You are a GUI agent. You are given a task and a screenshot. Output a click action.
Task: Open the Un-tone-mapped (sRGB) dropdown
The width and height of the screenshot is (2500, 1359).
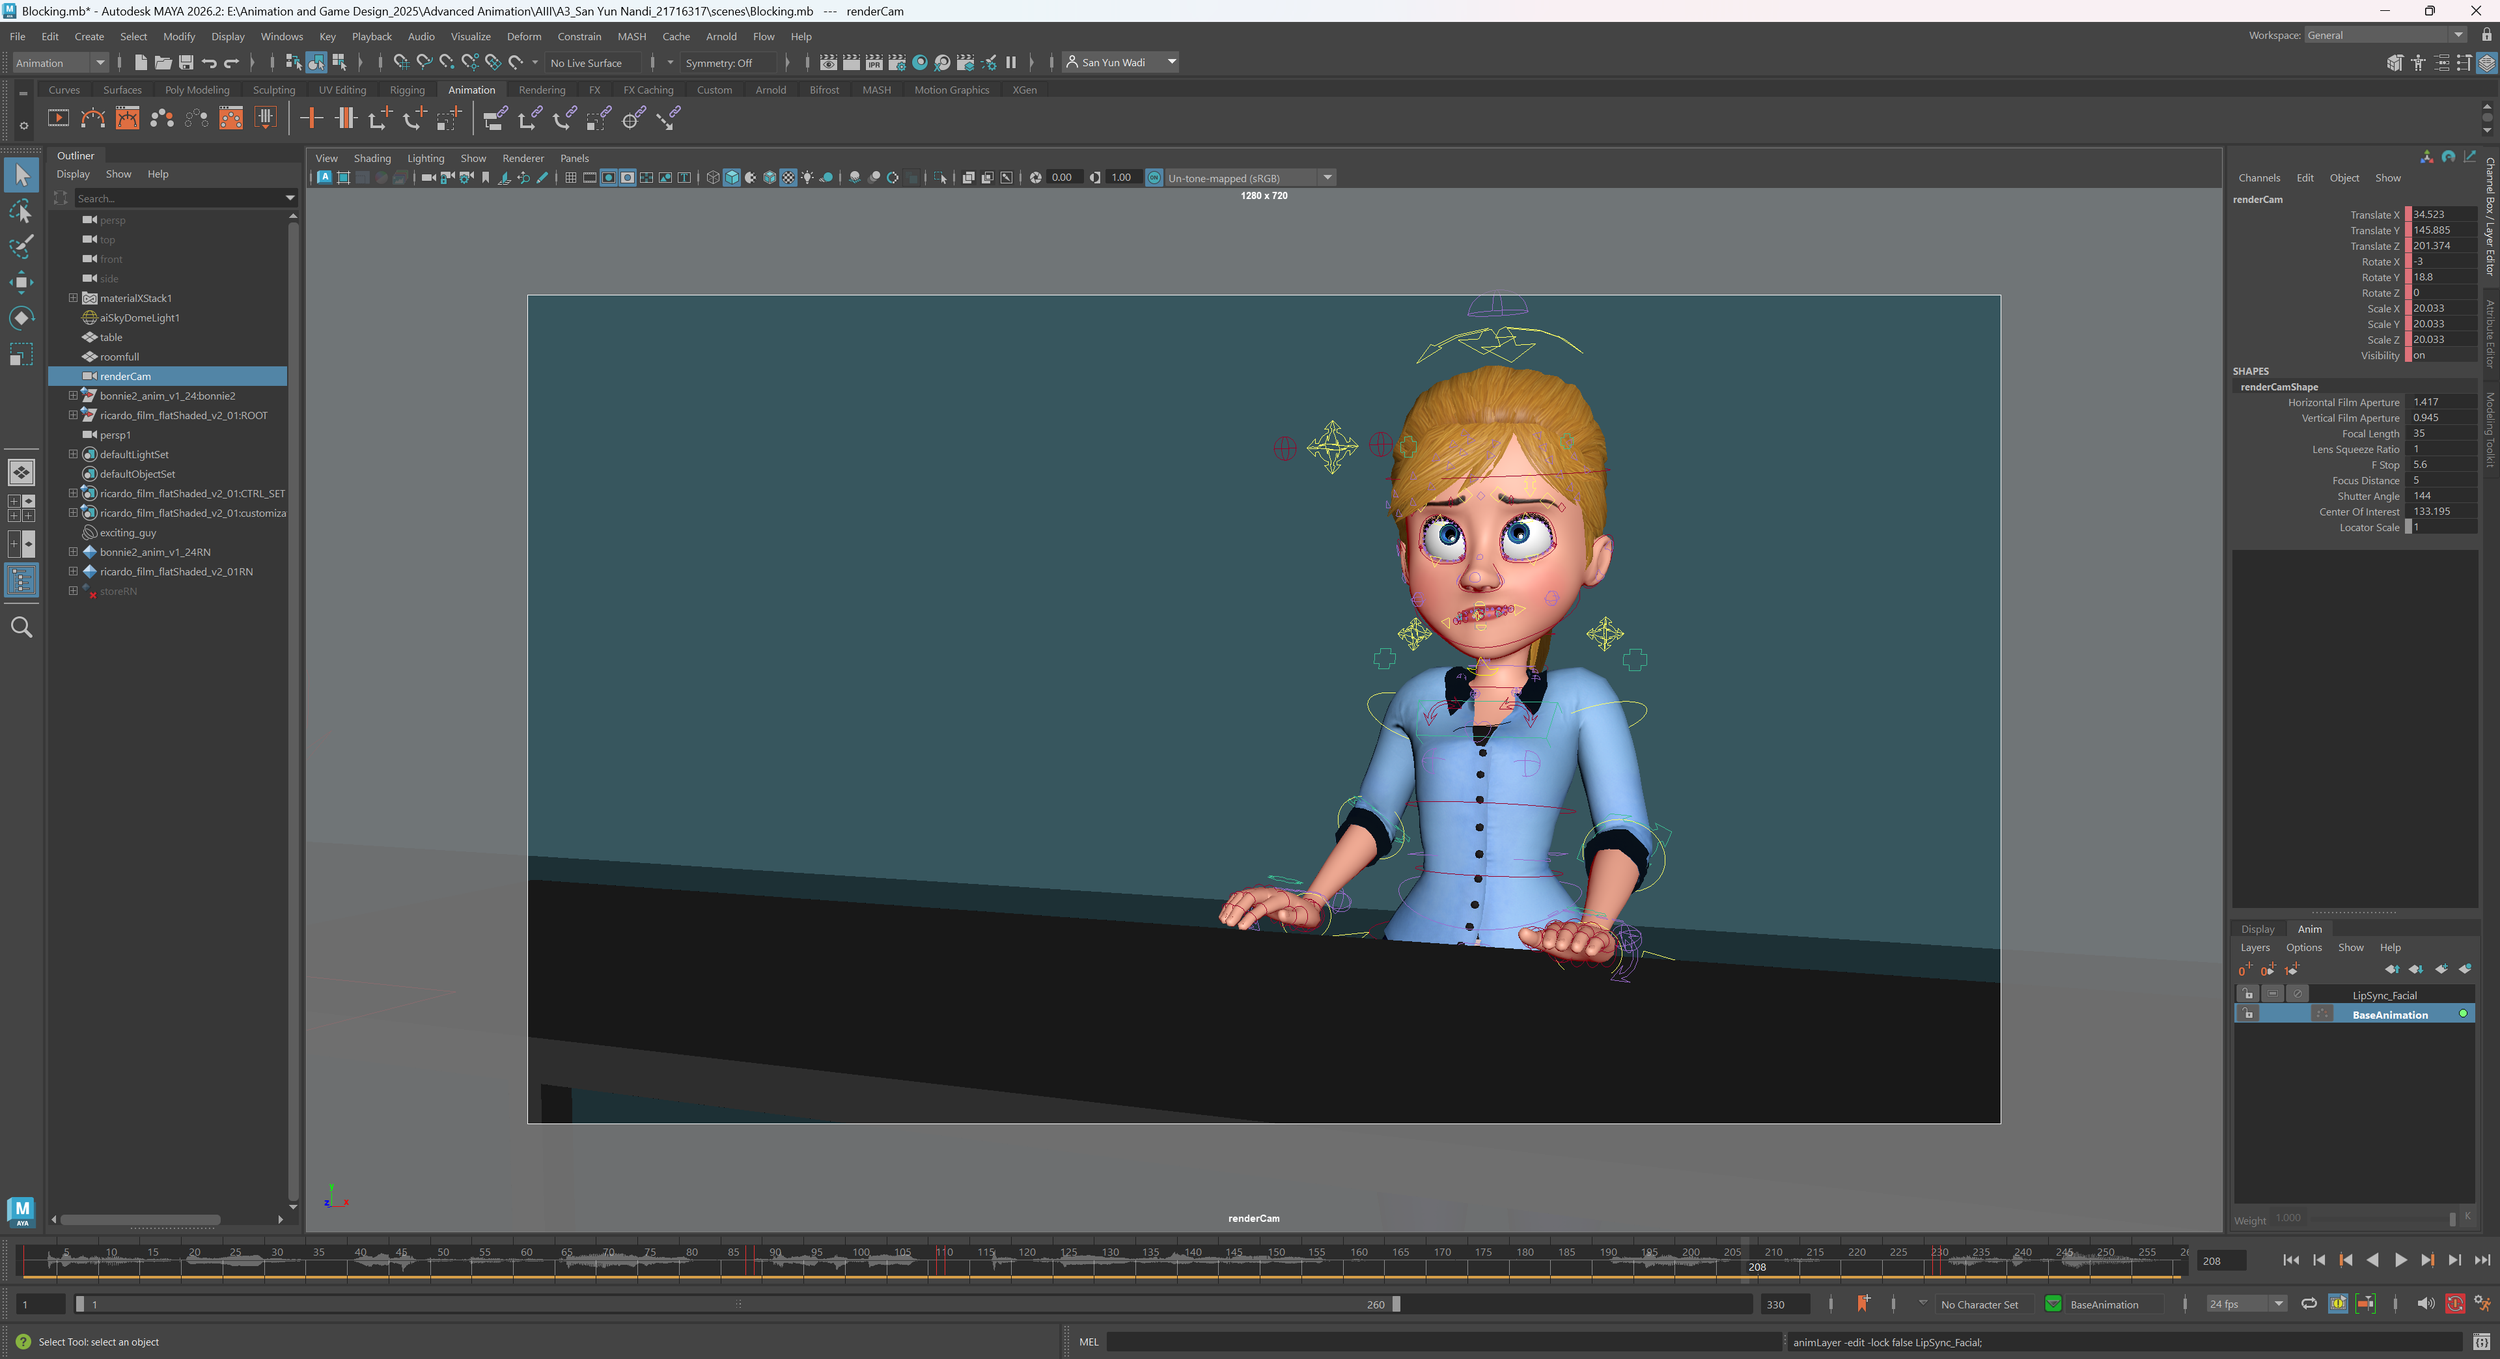pos(1249,178)
